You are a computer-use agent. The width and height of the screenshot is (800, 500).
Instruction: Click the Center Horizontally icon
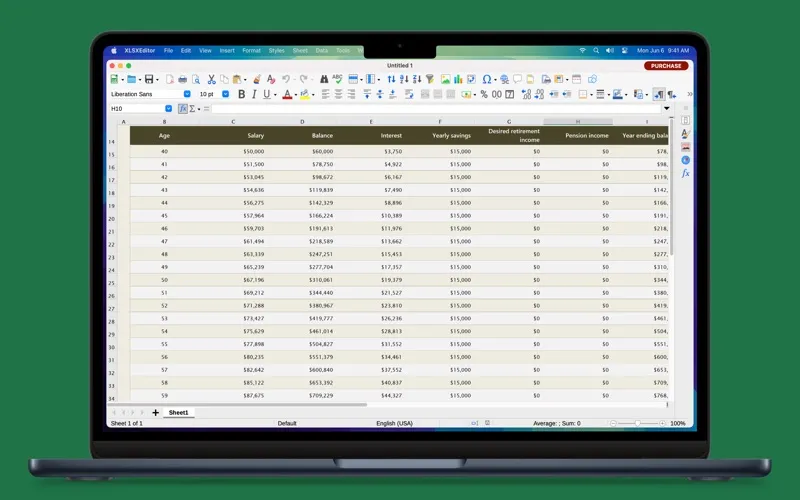(338, 94)
